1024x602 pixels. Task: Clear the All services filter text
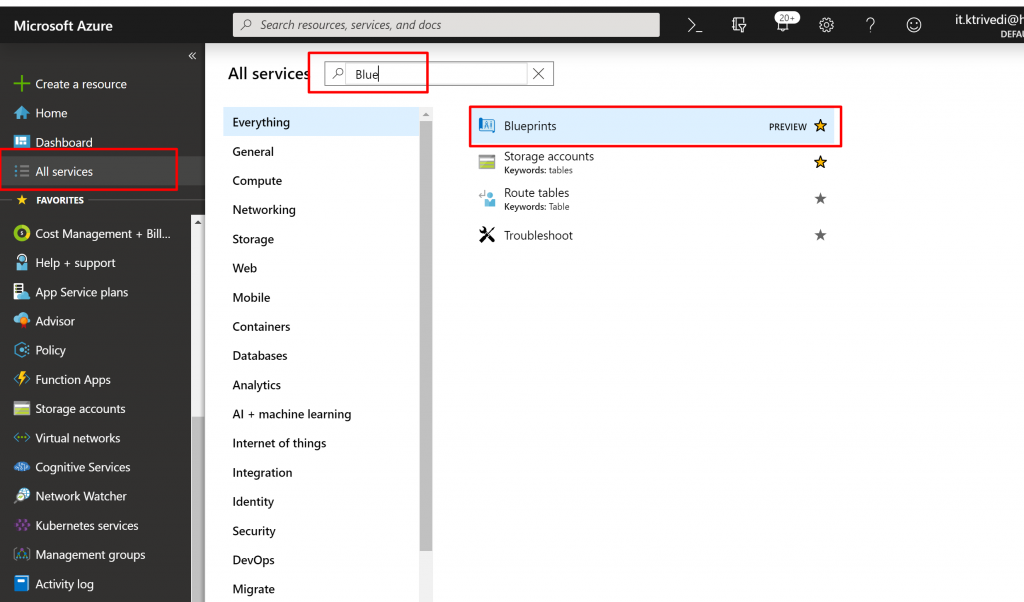[x=539, y=74]
